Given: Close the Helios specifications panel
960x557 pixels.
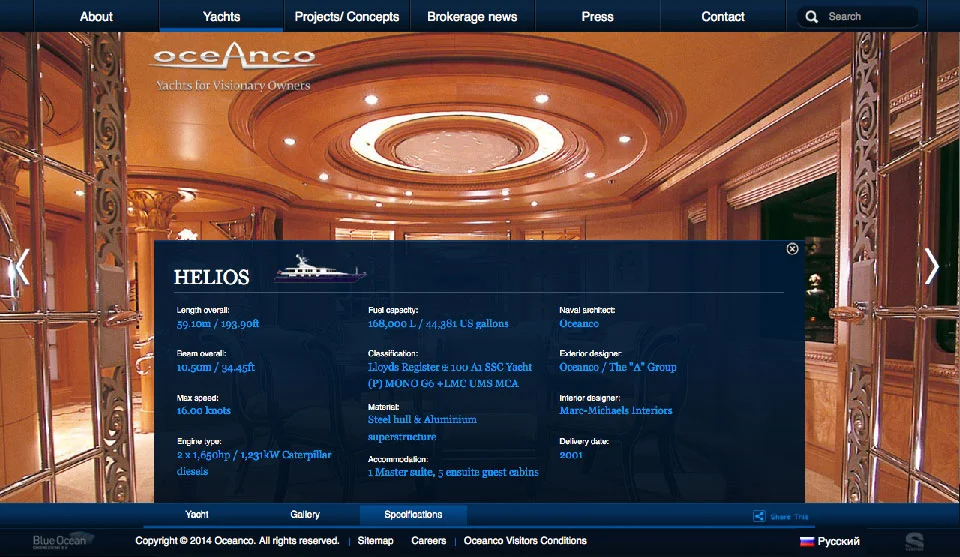Looking at the screenshot, I should (792, 249).
